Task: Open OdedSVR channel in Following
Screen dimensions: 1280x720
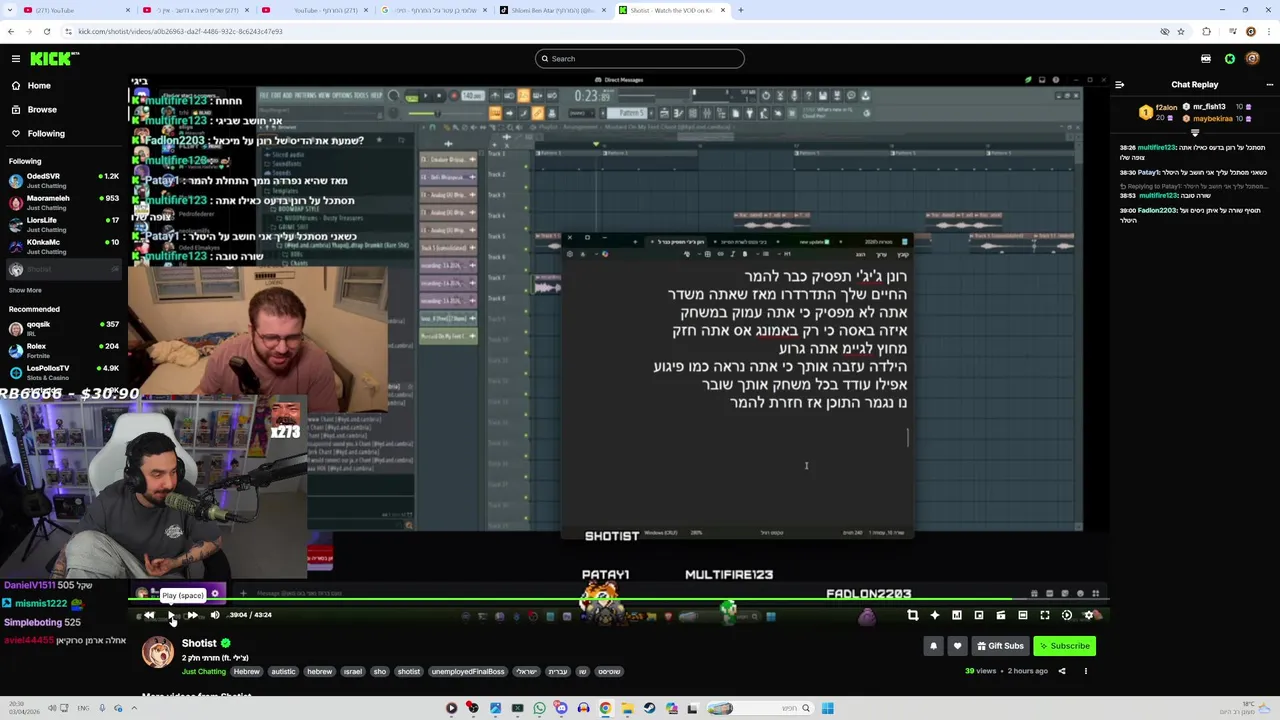Action: pos(64,180)
